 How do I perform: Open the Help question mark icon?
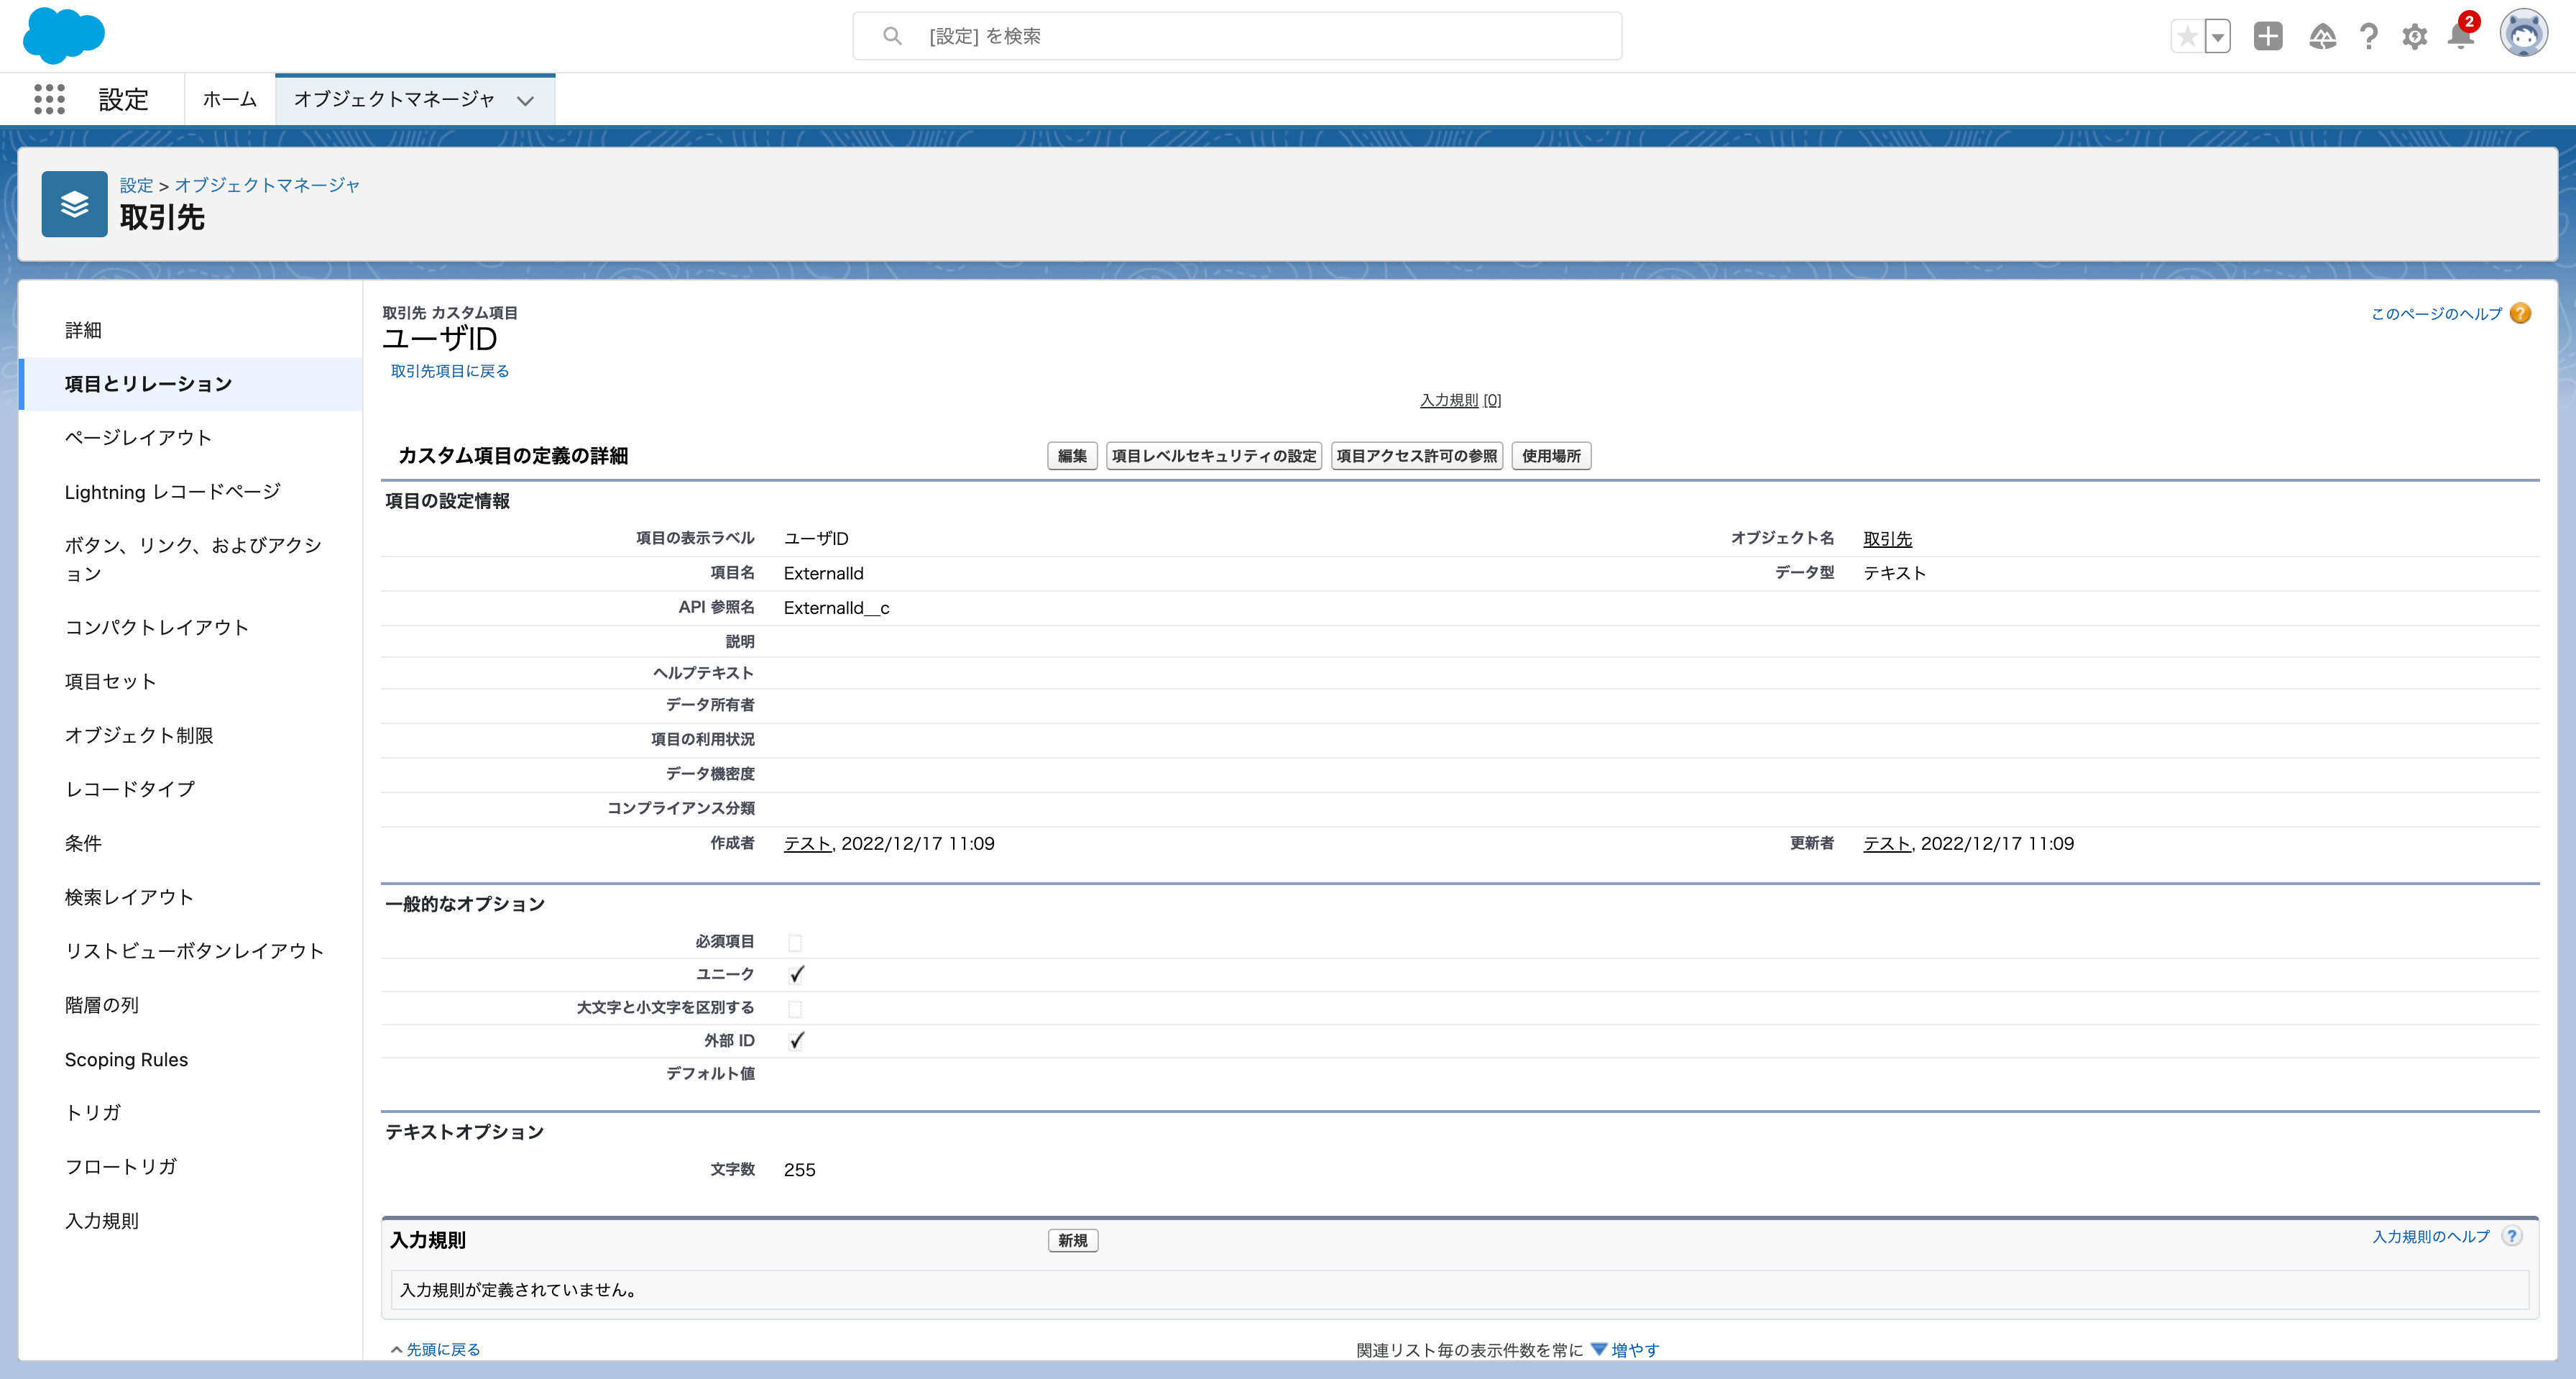[x=2368, y=36]
